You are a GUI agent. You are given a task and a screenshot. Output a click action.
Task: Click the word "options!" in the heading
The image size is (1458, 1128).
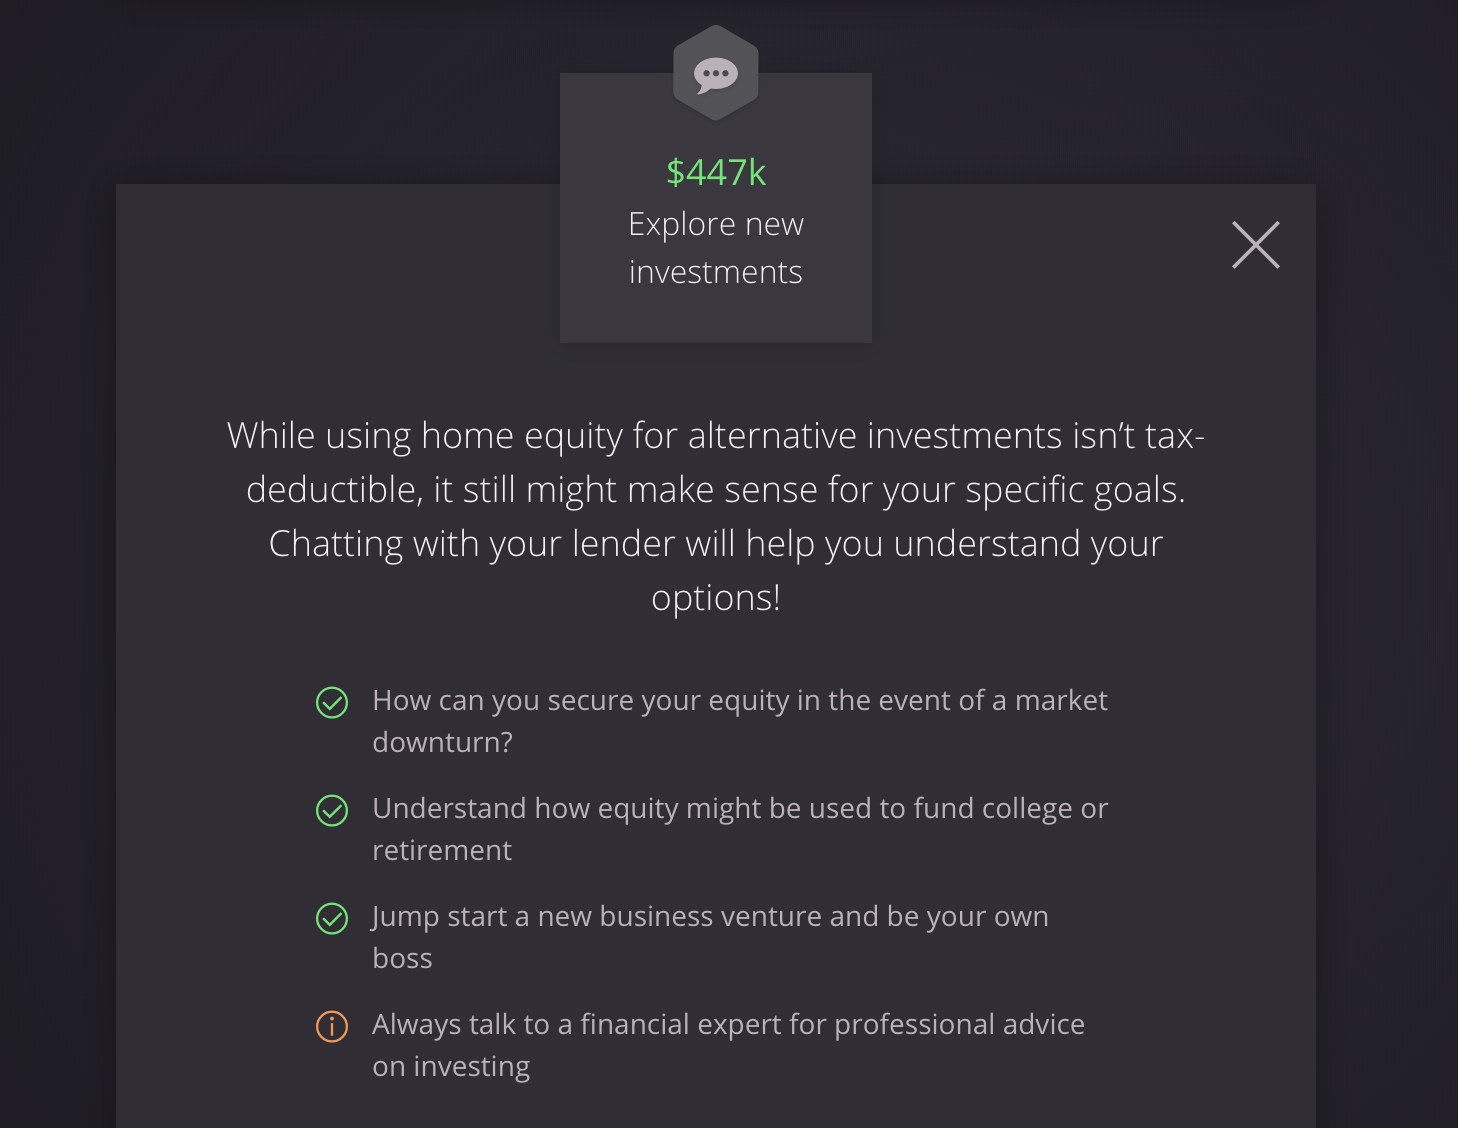point(716,598)
